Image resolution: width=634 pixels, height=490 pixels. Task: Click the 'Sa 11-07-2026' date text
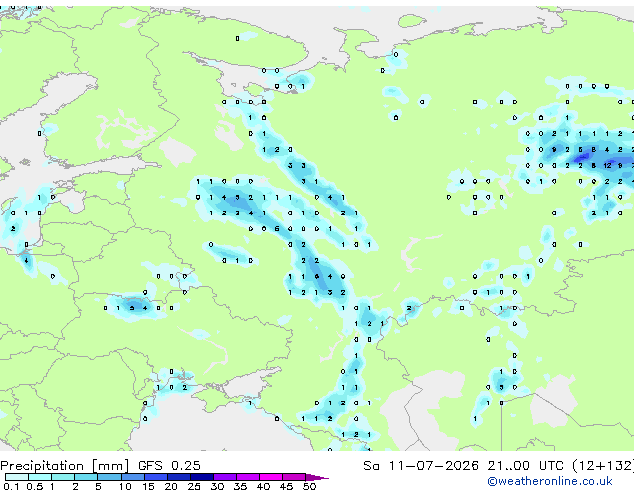pyautogui.click(x=421, y=466)
